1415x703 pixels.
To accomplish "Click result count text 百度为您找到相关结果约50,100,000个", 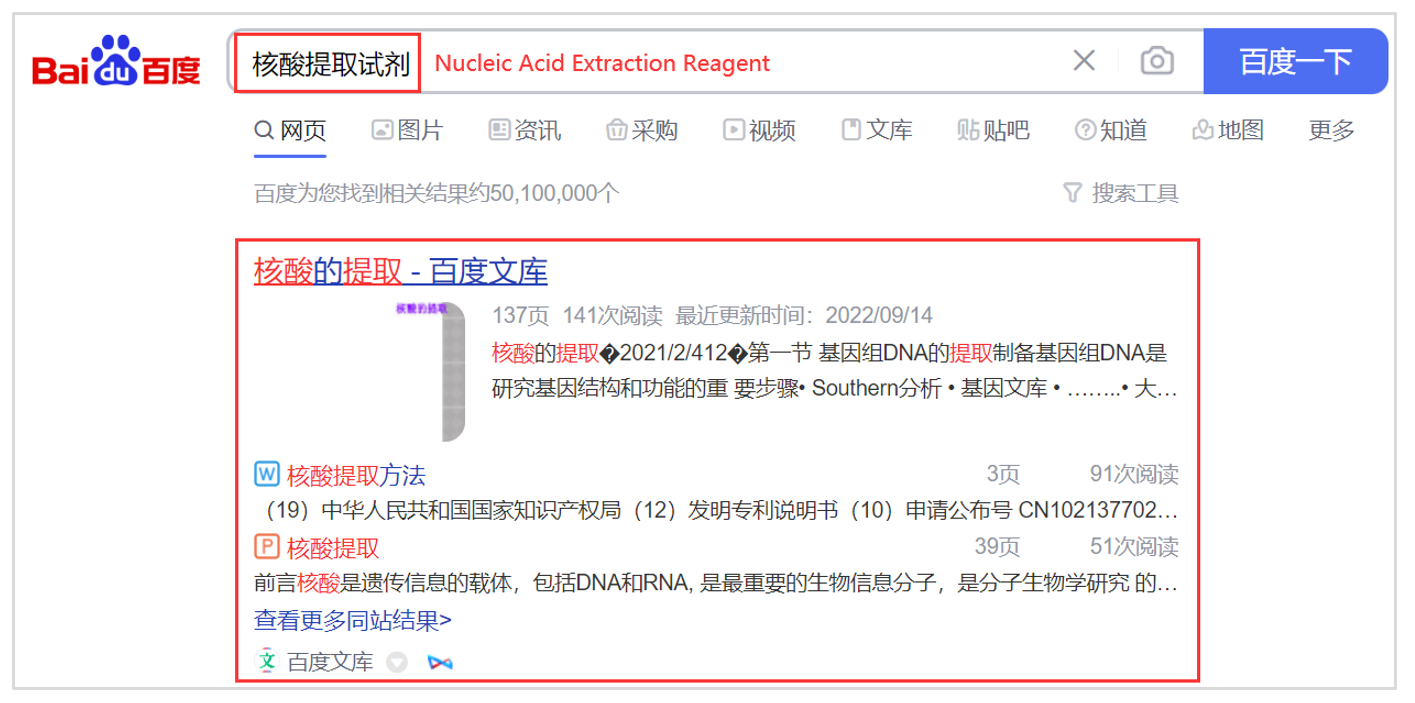I will 437,193.
